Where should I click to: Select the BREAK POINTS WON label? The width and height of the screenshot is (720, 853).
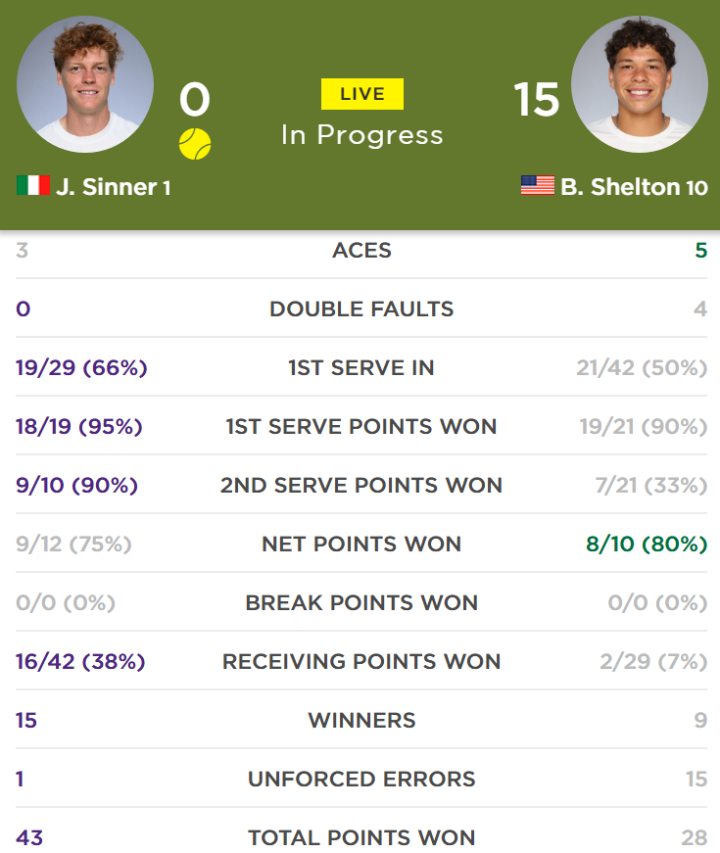click(x=362, y=603)
